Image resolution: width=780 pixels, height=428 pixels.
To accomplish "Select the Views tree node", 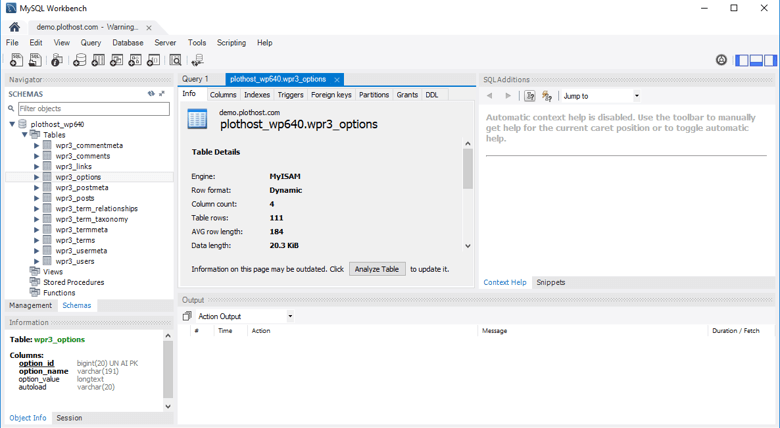I will [53, 272].
